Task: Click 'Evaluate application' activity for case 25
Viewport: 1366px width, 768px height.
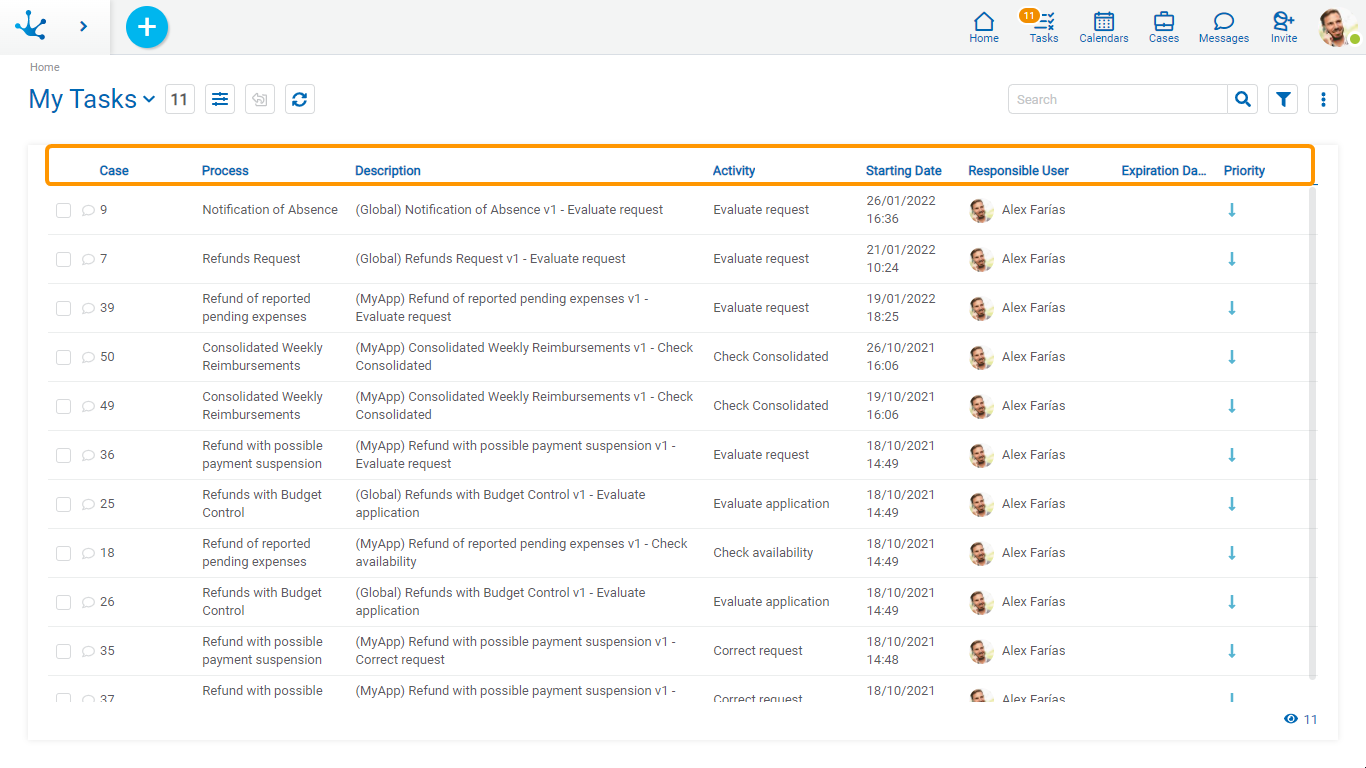Action: 771,504
